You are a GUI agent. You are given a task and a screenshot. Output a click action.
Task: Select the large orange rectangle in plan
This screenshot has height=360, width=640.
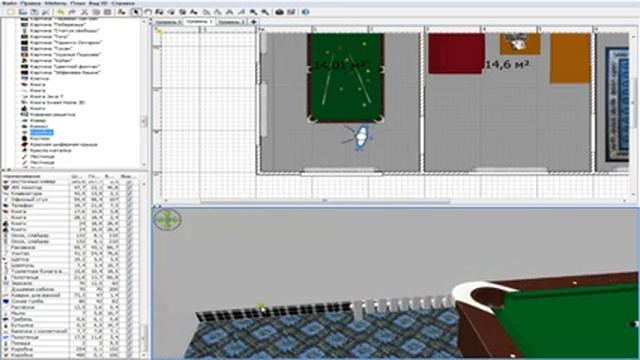tap(570, 59)
